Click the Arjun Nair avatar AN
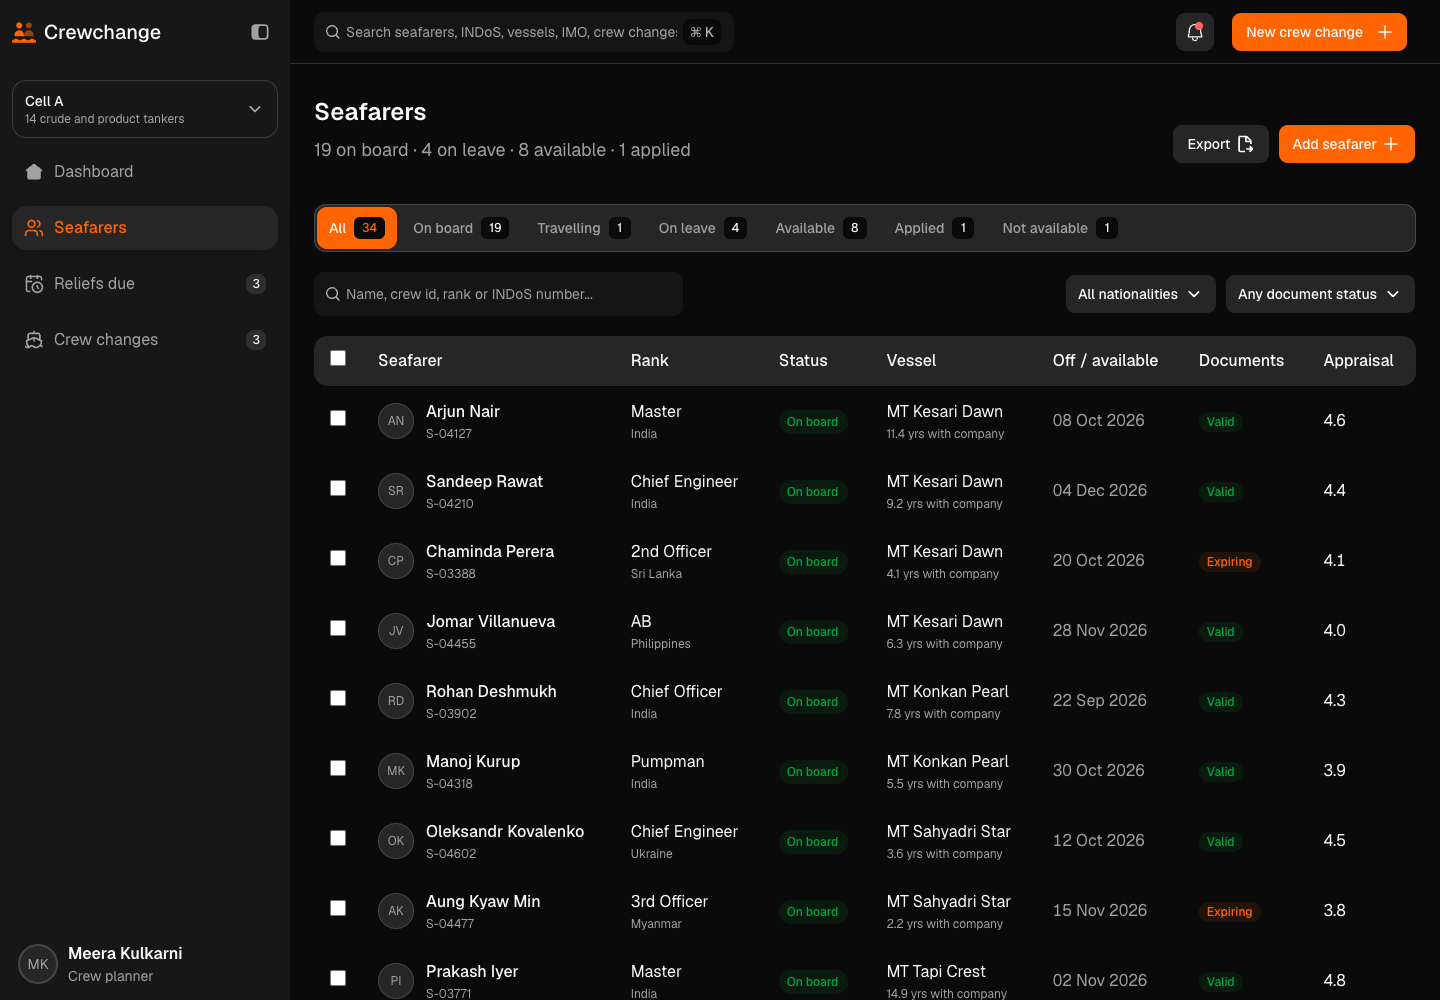The height and width of the screenshot is (1000, 1440). (396, 421)
